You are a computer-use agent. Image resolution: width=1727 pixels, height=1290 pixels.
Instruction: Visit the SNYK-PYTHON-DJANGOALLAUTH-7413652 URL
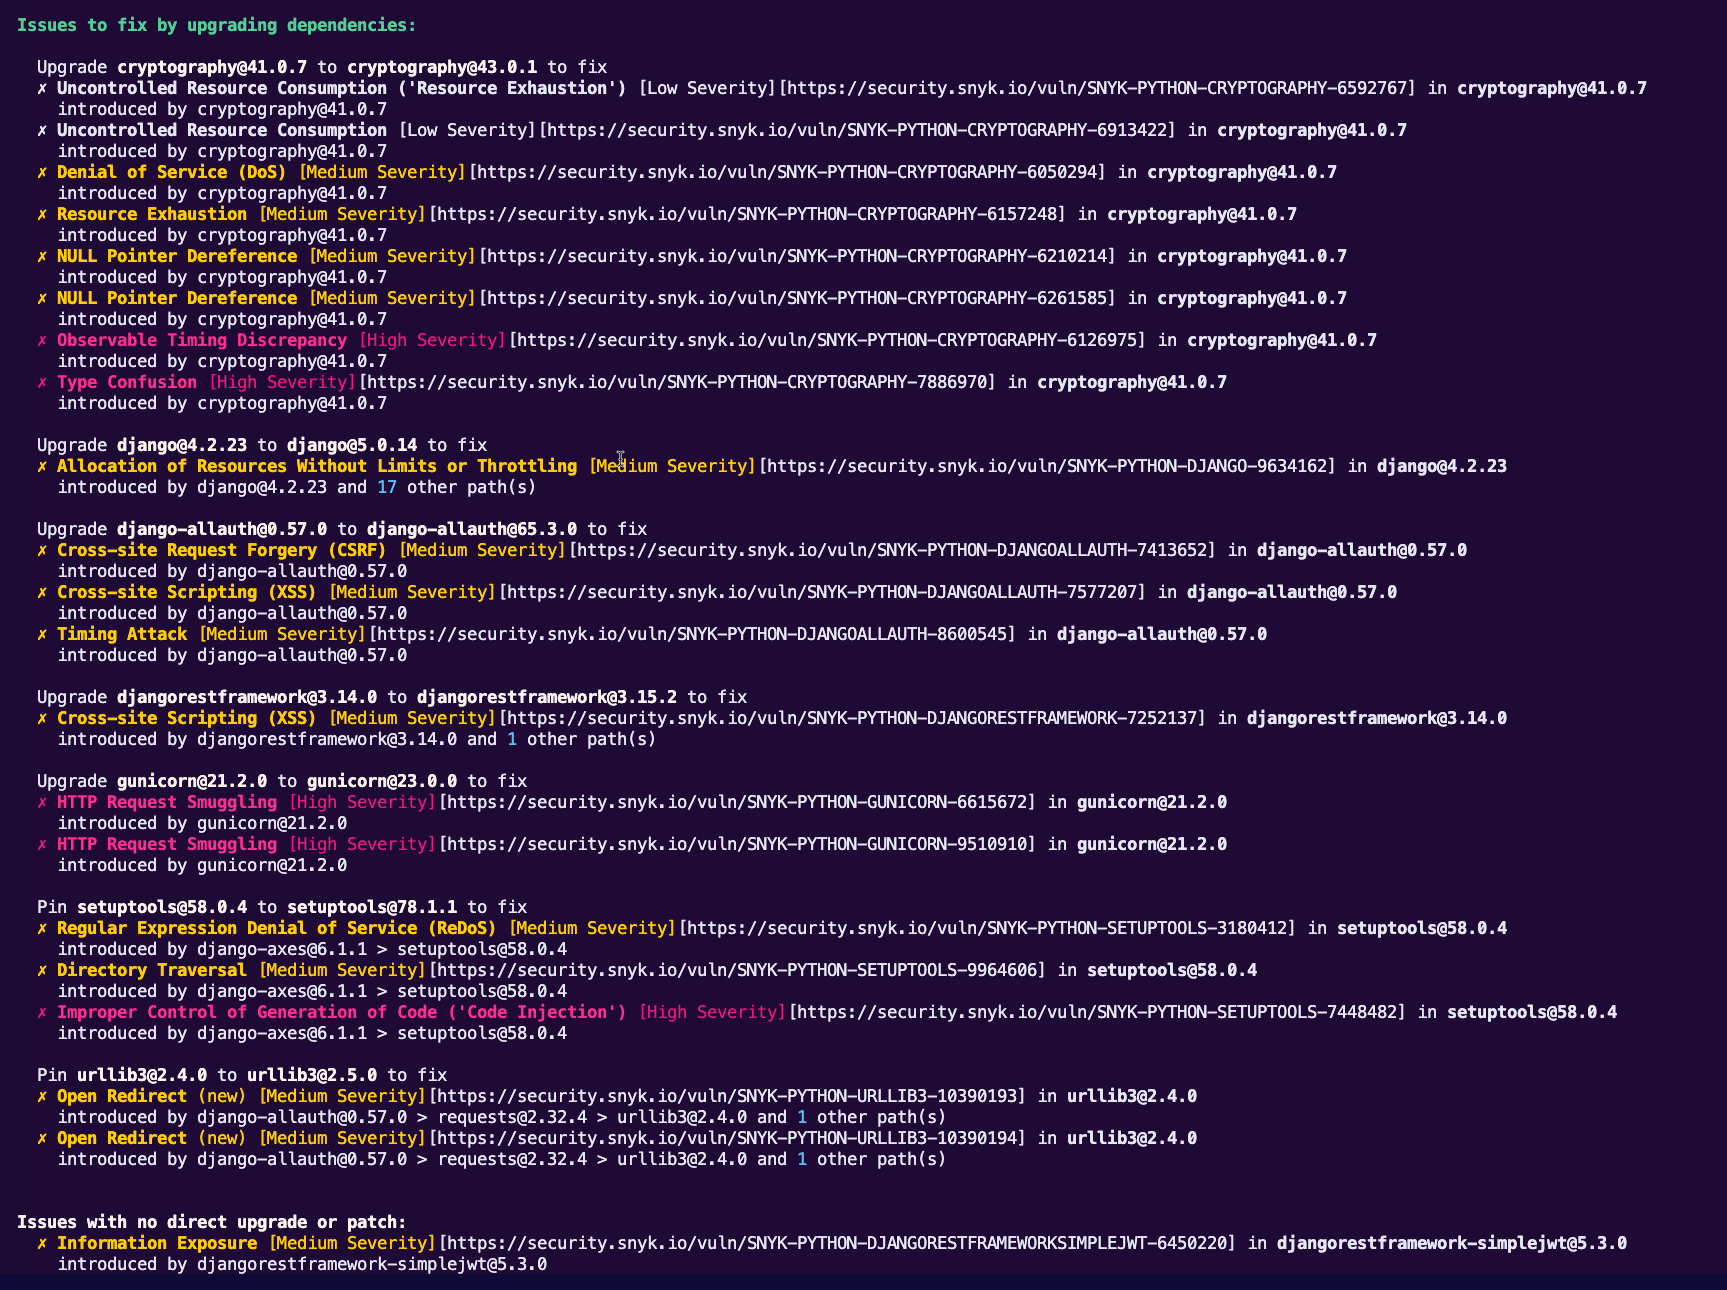tap(892, 550)
